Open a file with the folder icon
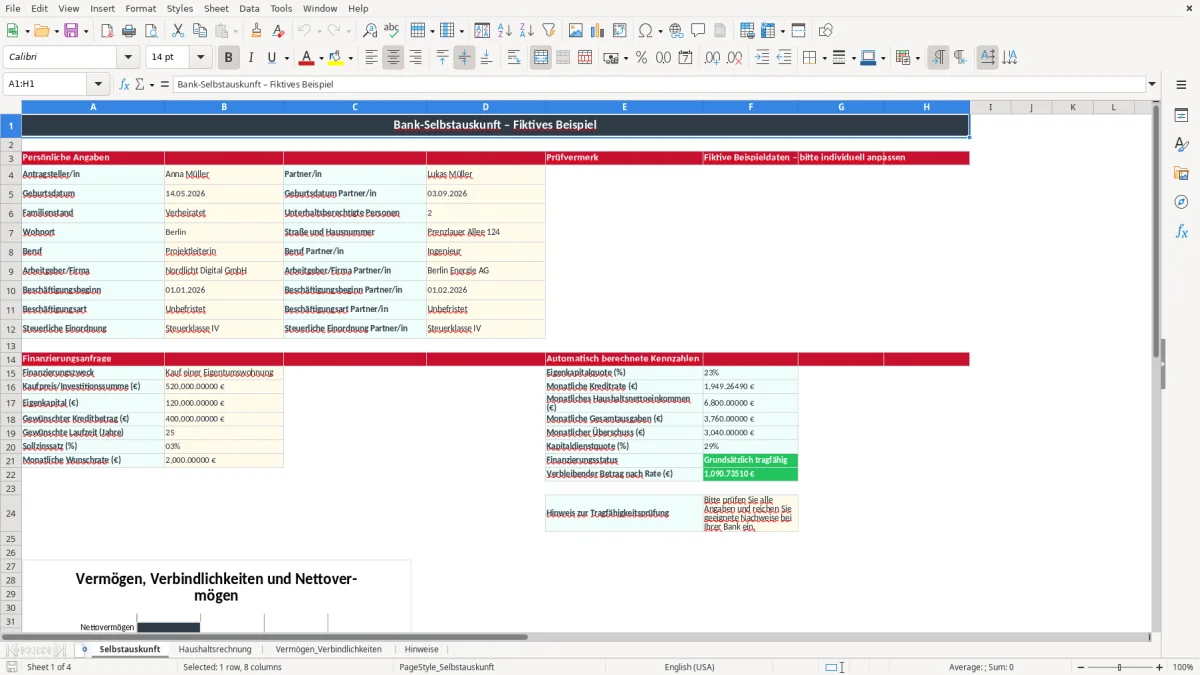Viewport: 1200px width, 675px height. [41, 31]
